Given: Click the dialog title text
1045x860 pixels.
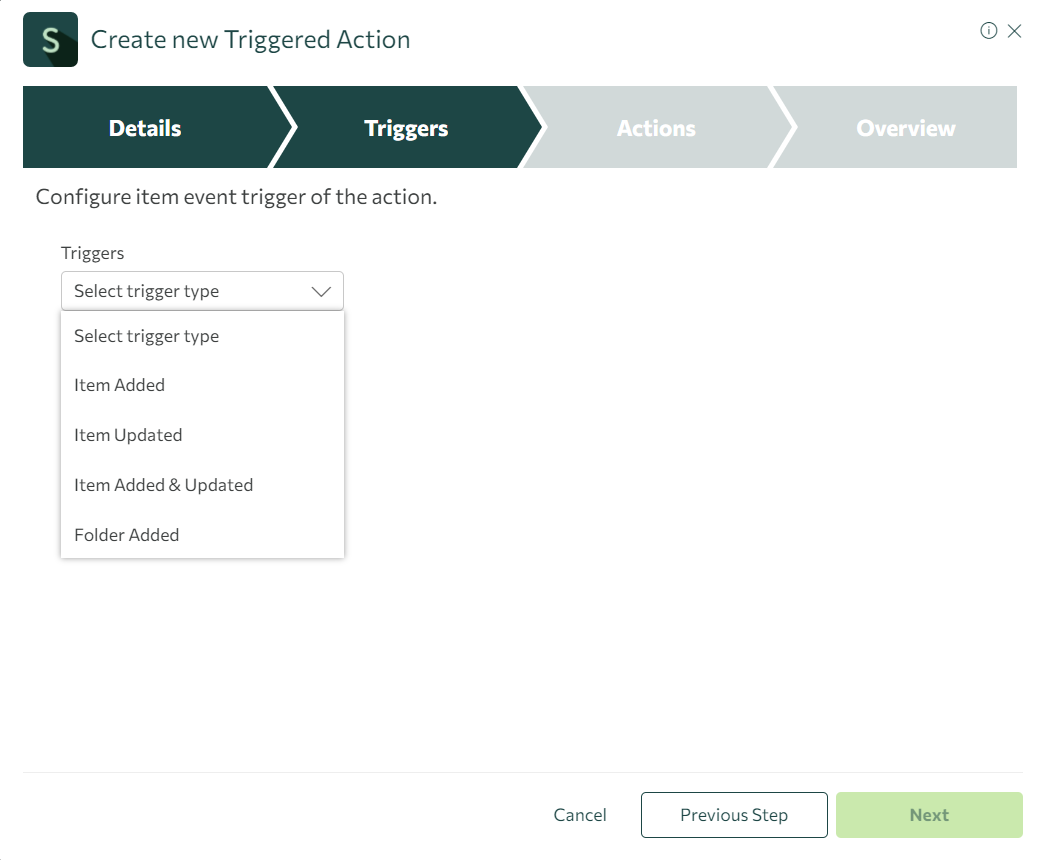Looking at the screenshot, I should click(250, 40).
